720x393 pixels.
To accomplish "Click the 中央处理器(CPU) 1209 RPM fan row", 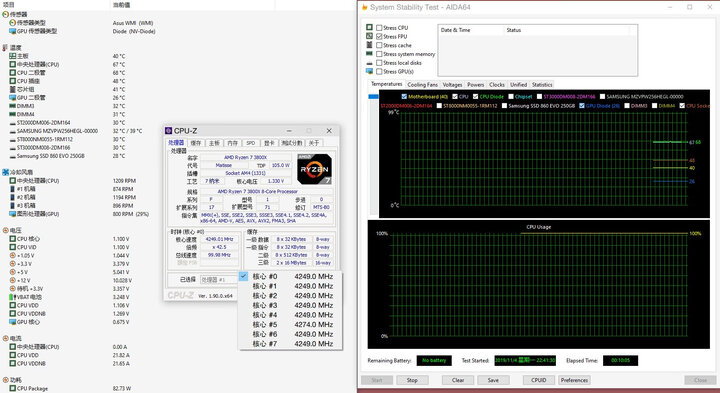I will tap(73, 181).
